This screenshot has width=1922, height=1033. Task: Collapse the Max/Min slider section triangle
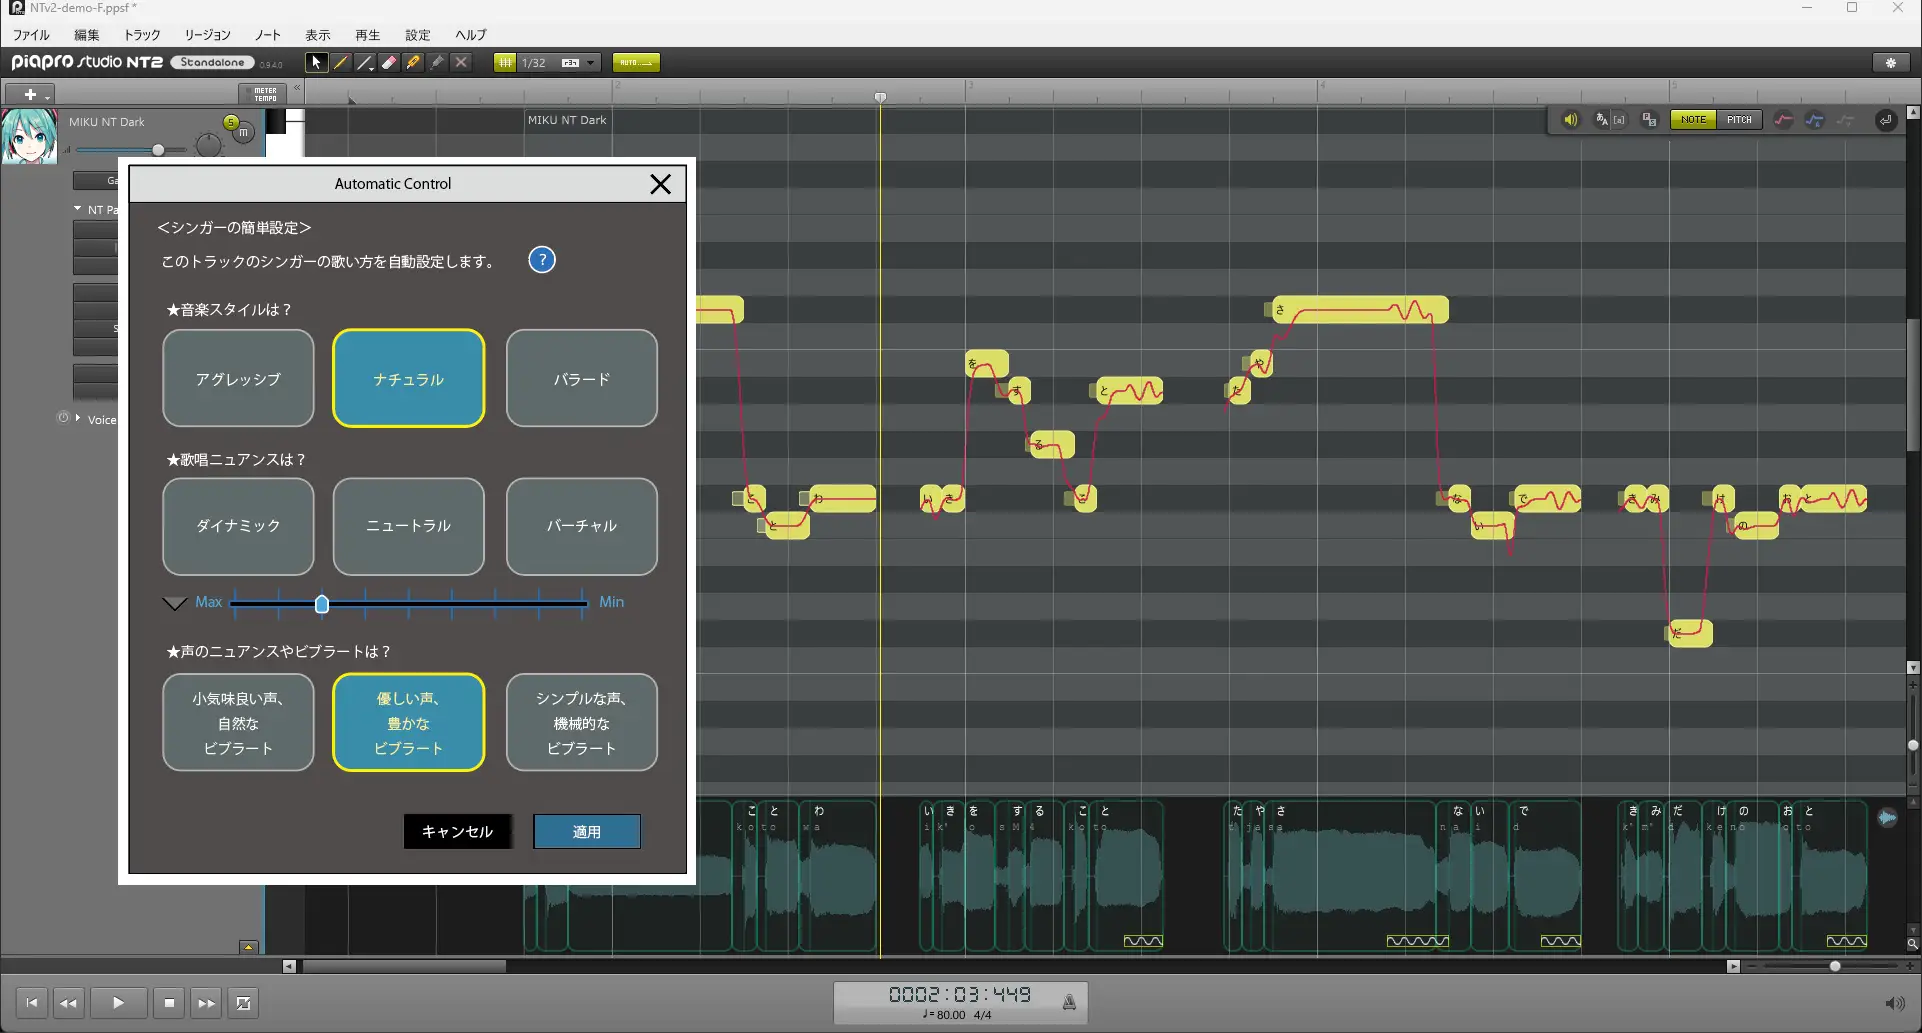point(175,602)
